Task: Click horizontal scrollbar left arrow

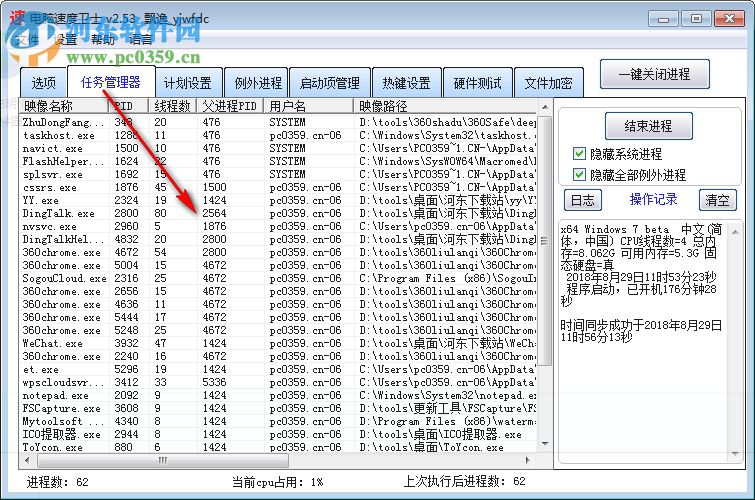Action: click(x=27, y=461)
